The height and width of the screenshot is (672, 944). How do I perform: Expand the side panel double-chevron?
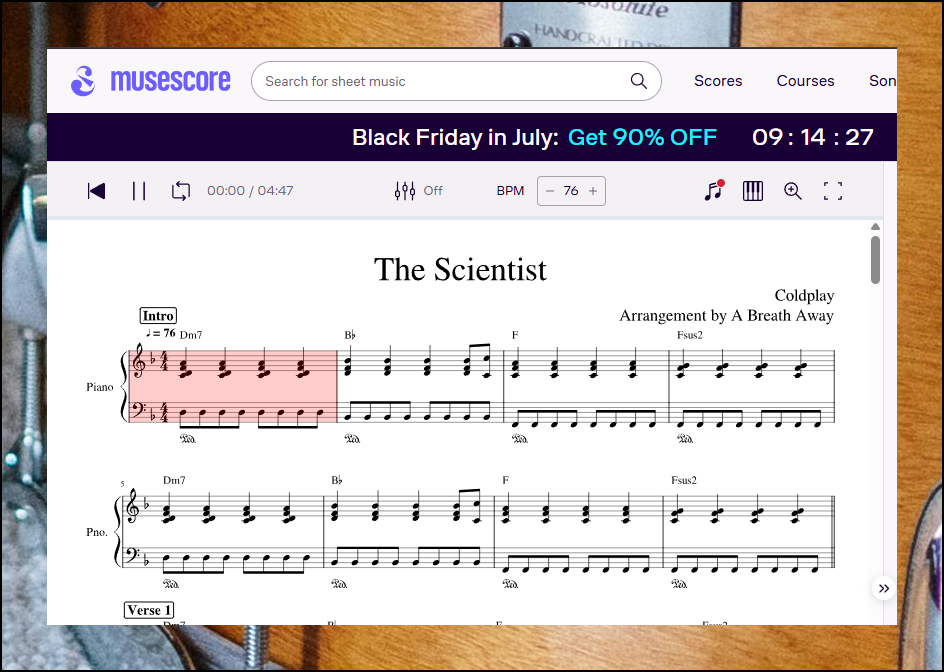[884, 588]
